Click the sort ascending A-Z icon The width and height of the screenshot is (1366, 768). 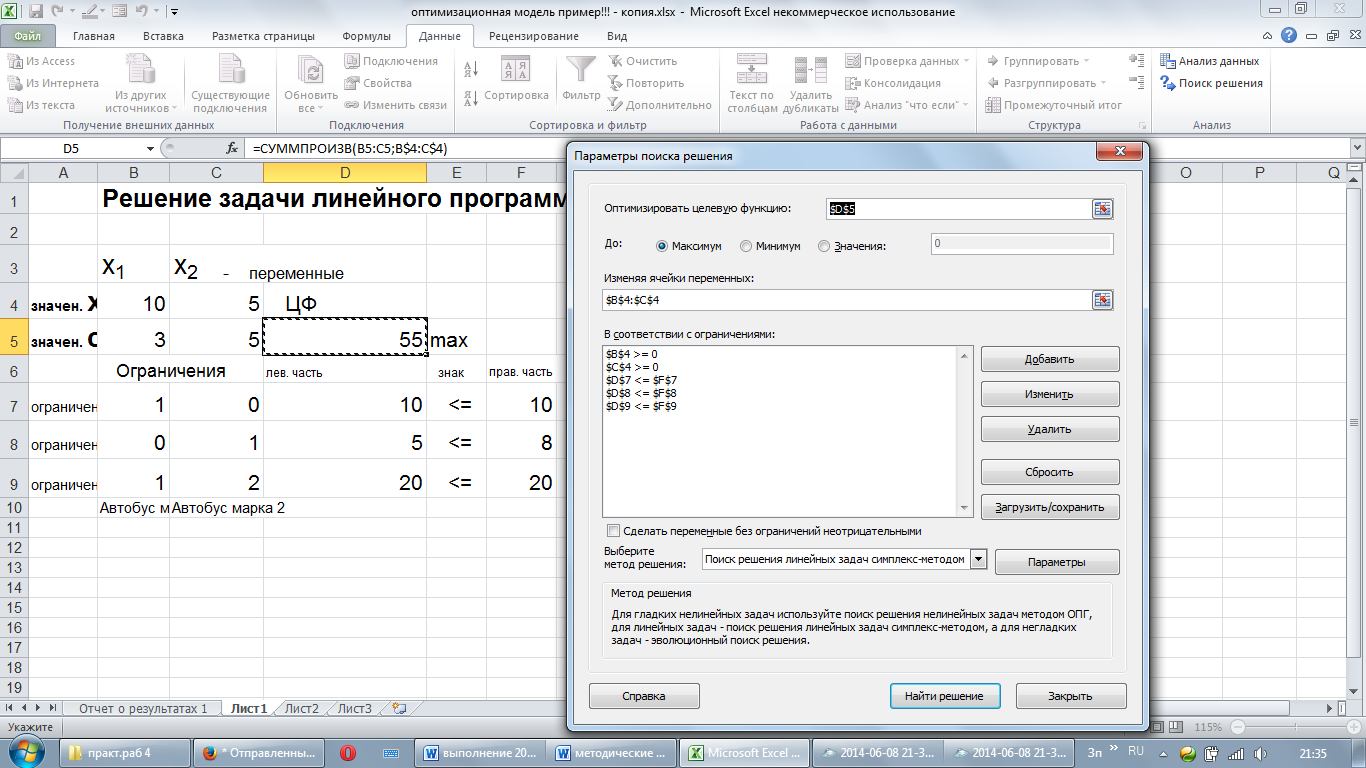click(470, 70)
